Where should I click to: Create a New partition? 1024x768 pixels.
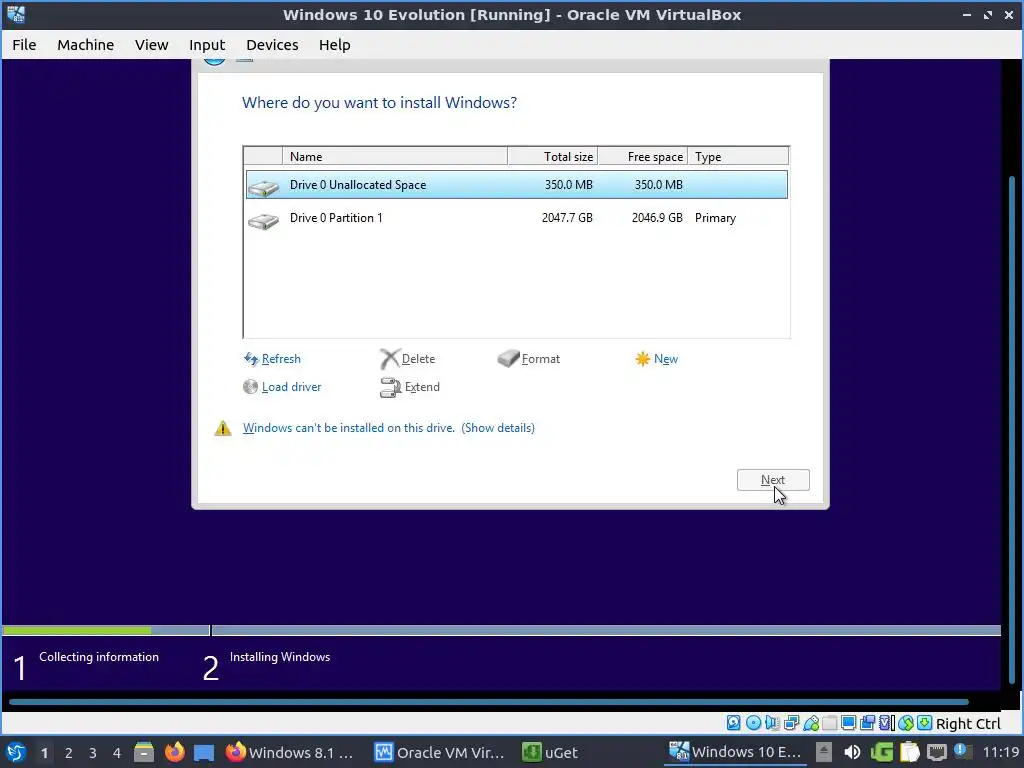[656, 359]
